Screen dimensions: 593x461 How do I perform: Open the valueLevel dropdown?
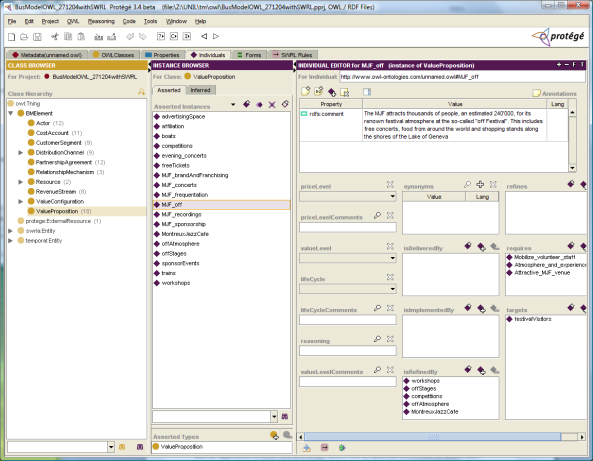[x=393, y=258]
